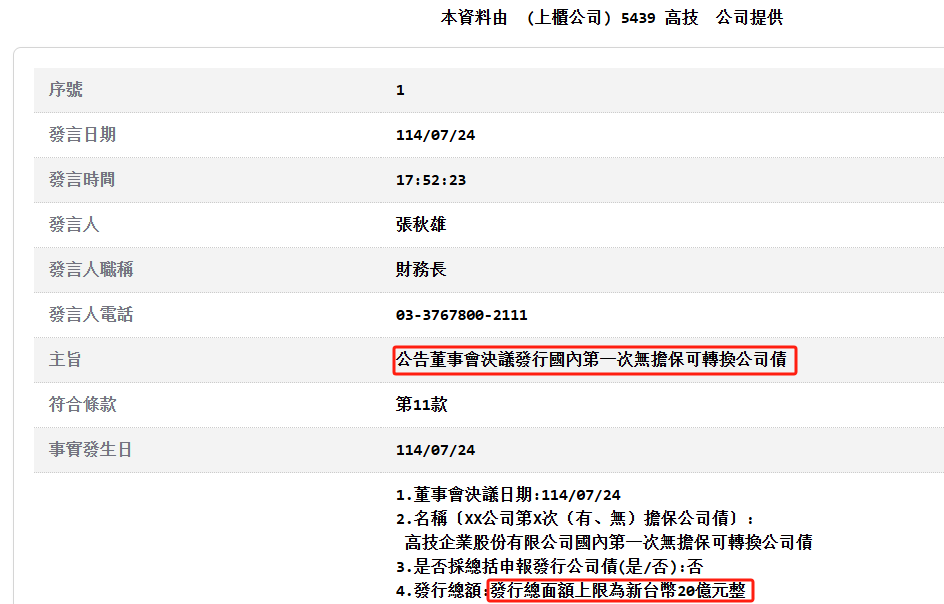Click the company header text 5439 高技
The height and width of the screenshot is (604, 944).
click(660, 18)
